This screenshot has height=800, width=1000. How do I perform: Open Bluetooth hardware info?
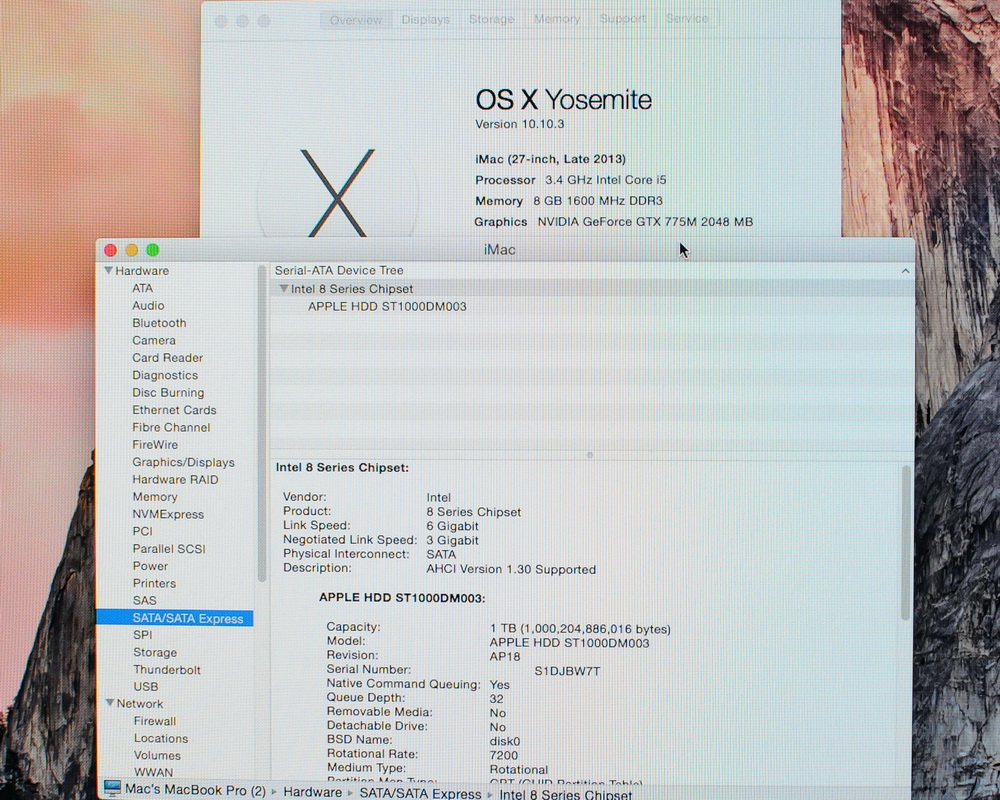coord(159,323)
